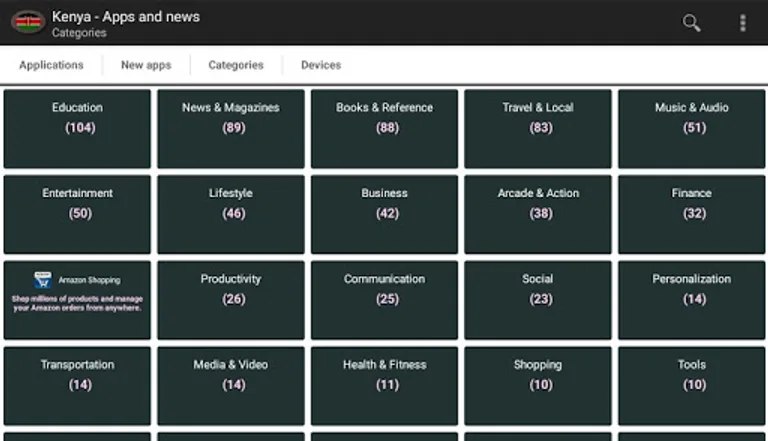Open the Amazon Shopping ad tile
Viewport: 768px width, 441px height.
click(77, 300)
